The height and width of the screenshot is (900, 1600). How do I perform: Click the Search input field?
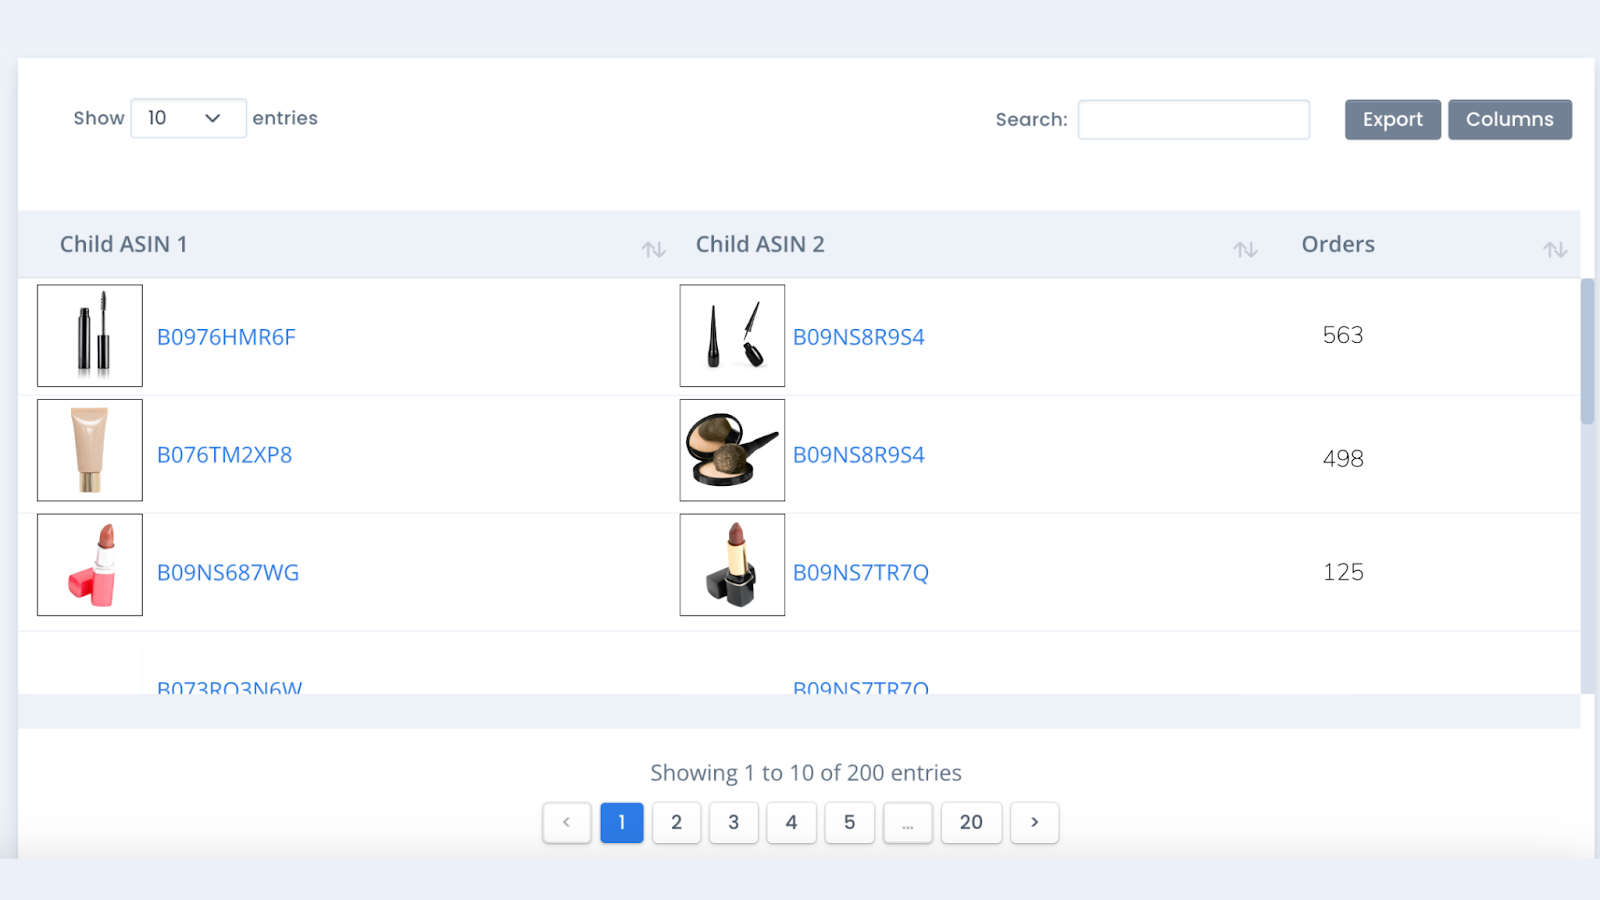click(1194, 119)
